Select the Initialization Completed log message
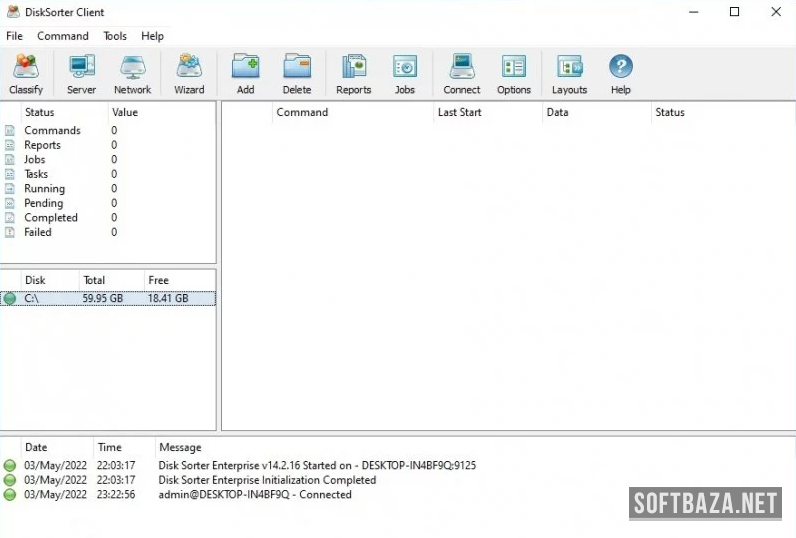This screenshot has width=796, height=538. 267,480
